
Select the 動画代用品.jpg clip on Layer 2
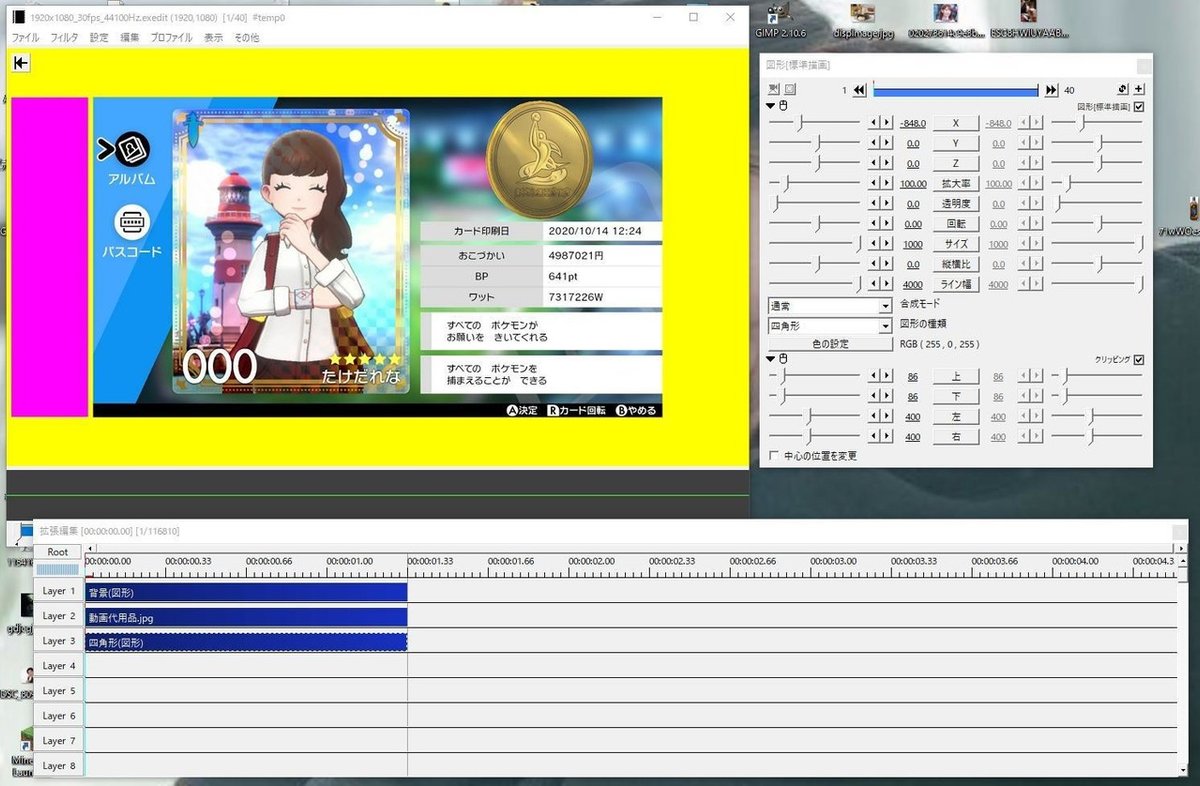click(x=246, y=617)
